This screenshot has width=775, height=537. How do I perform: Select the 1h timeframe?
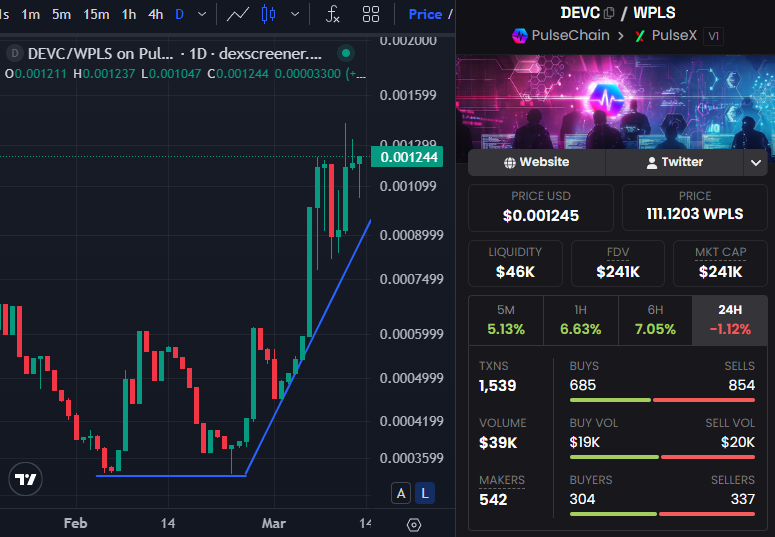pyautogui.click(x=129, y=14)
